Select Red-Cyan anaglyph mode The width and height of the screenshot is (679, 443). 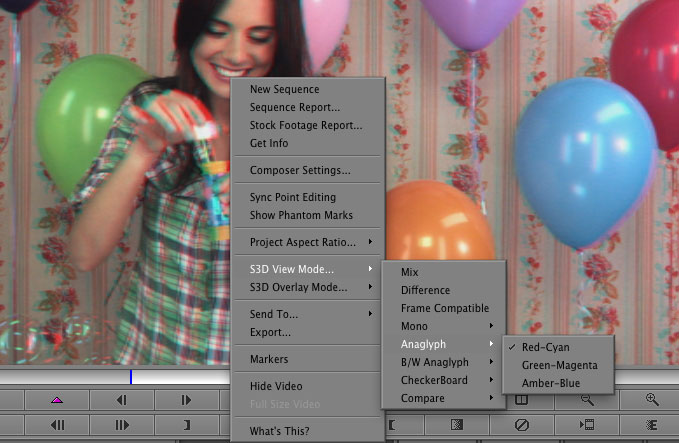click(547, 347)
